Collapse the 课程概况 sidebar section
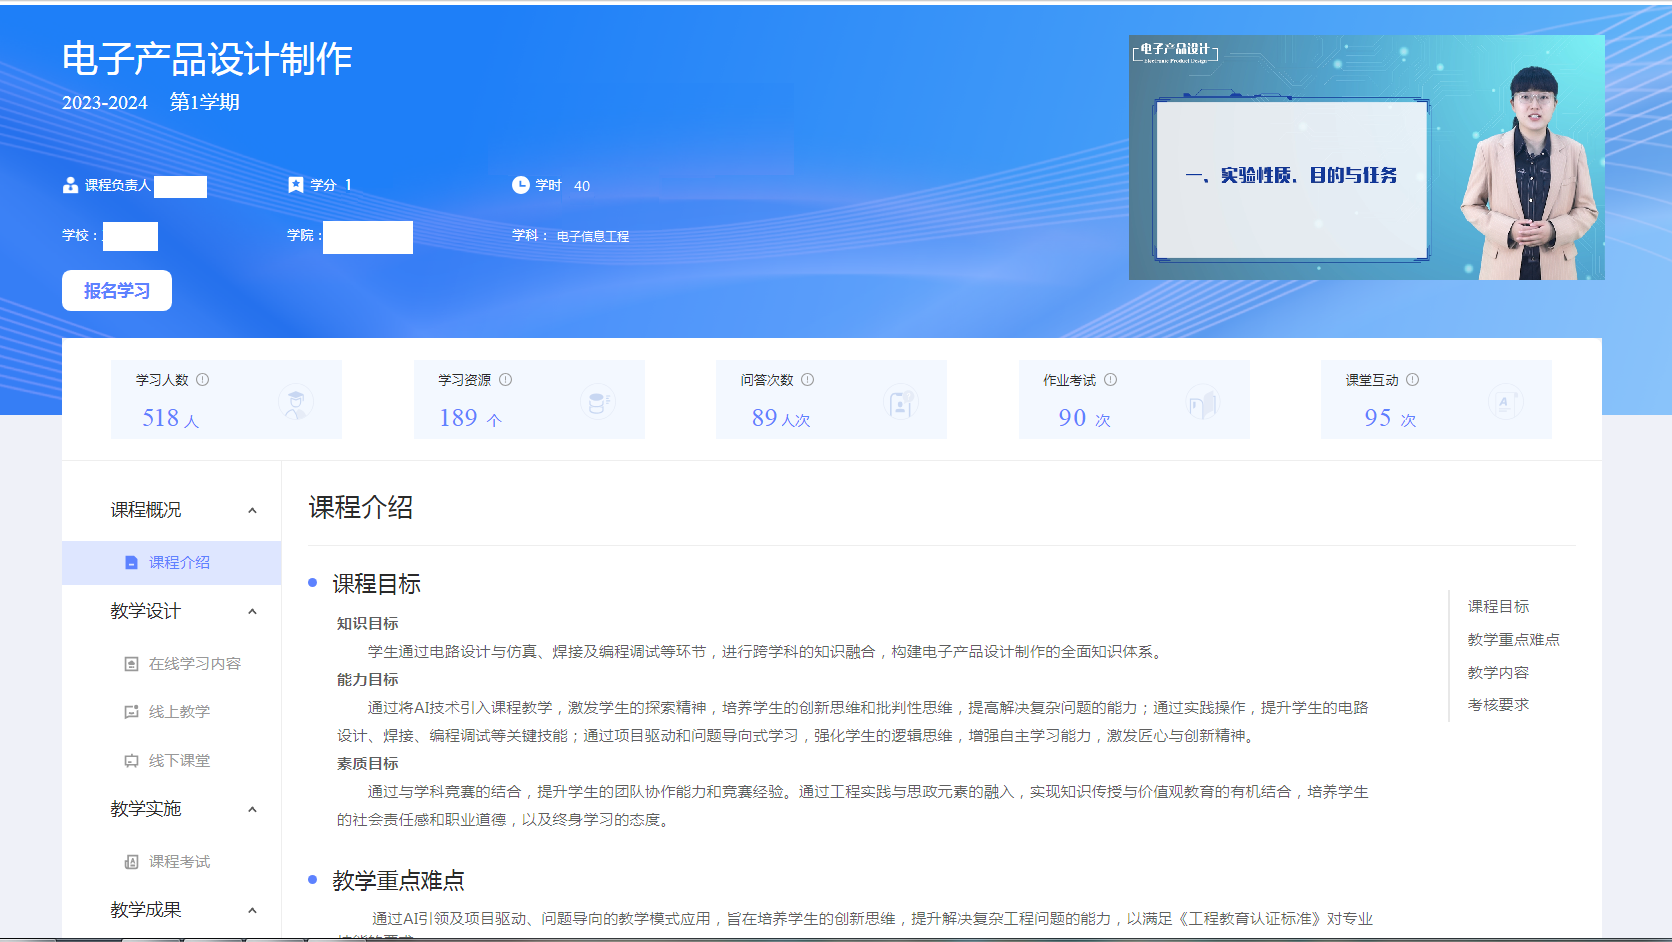 coord(252,511)
